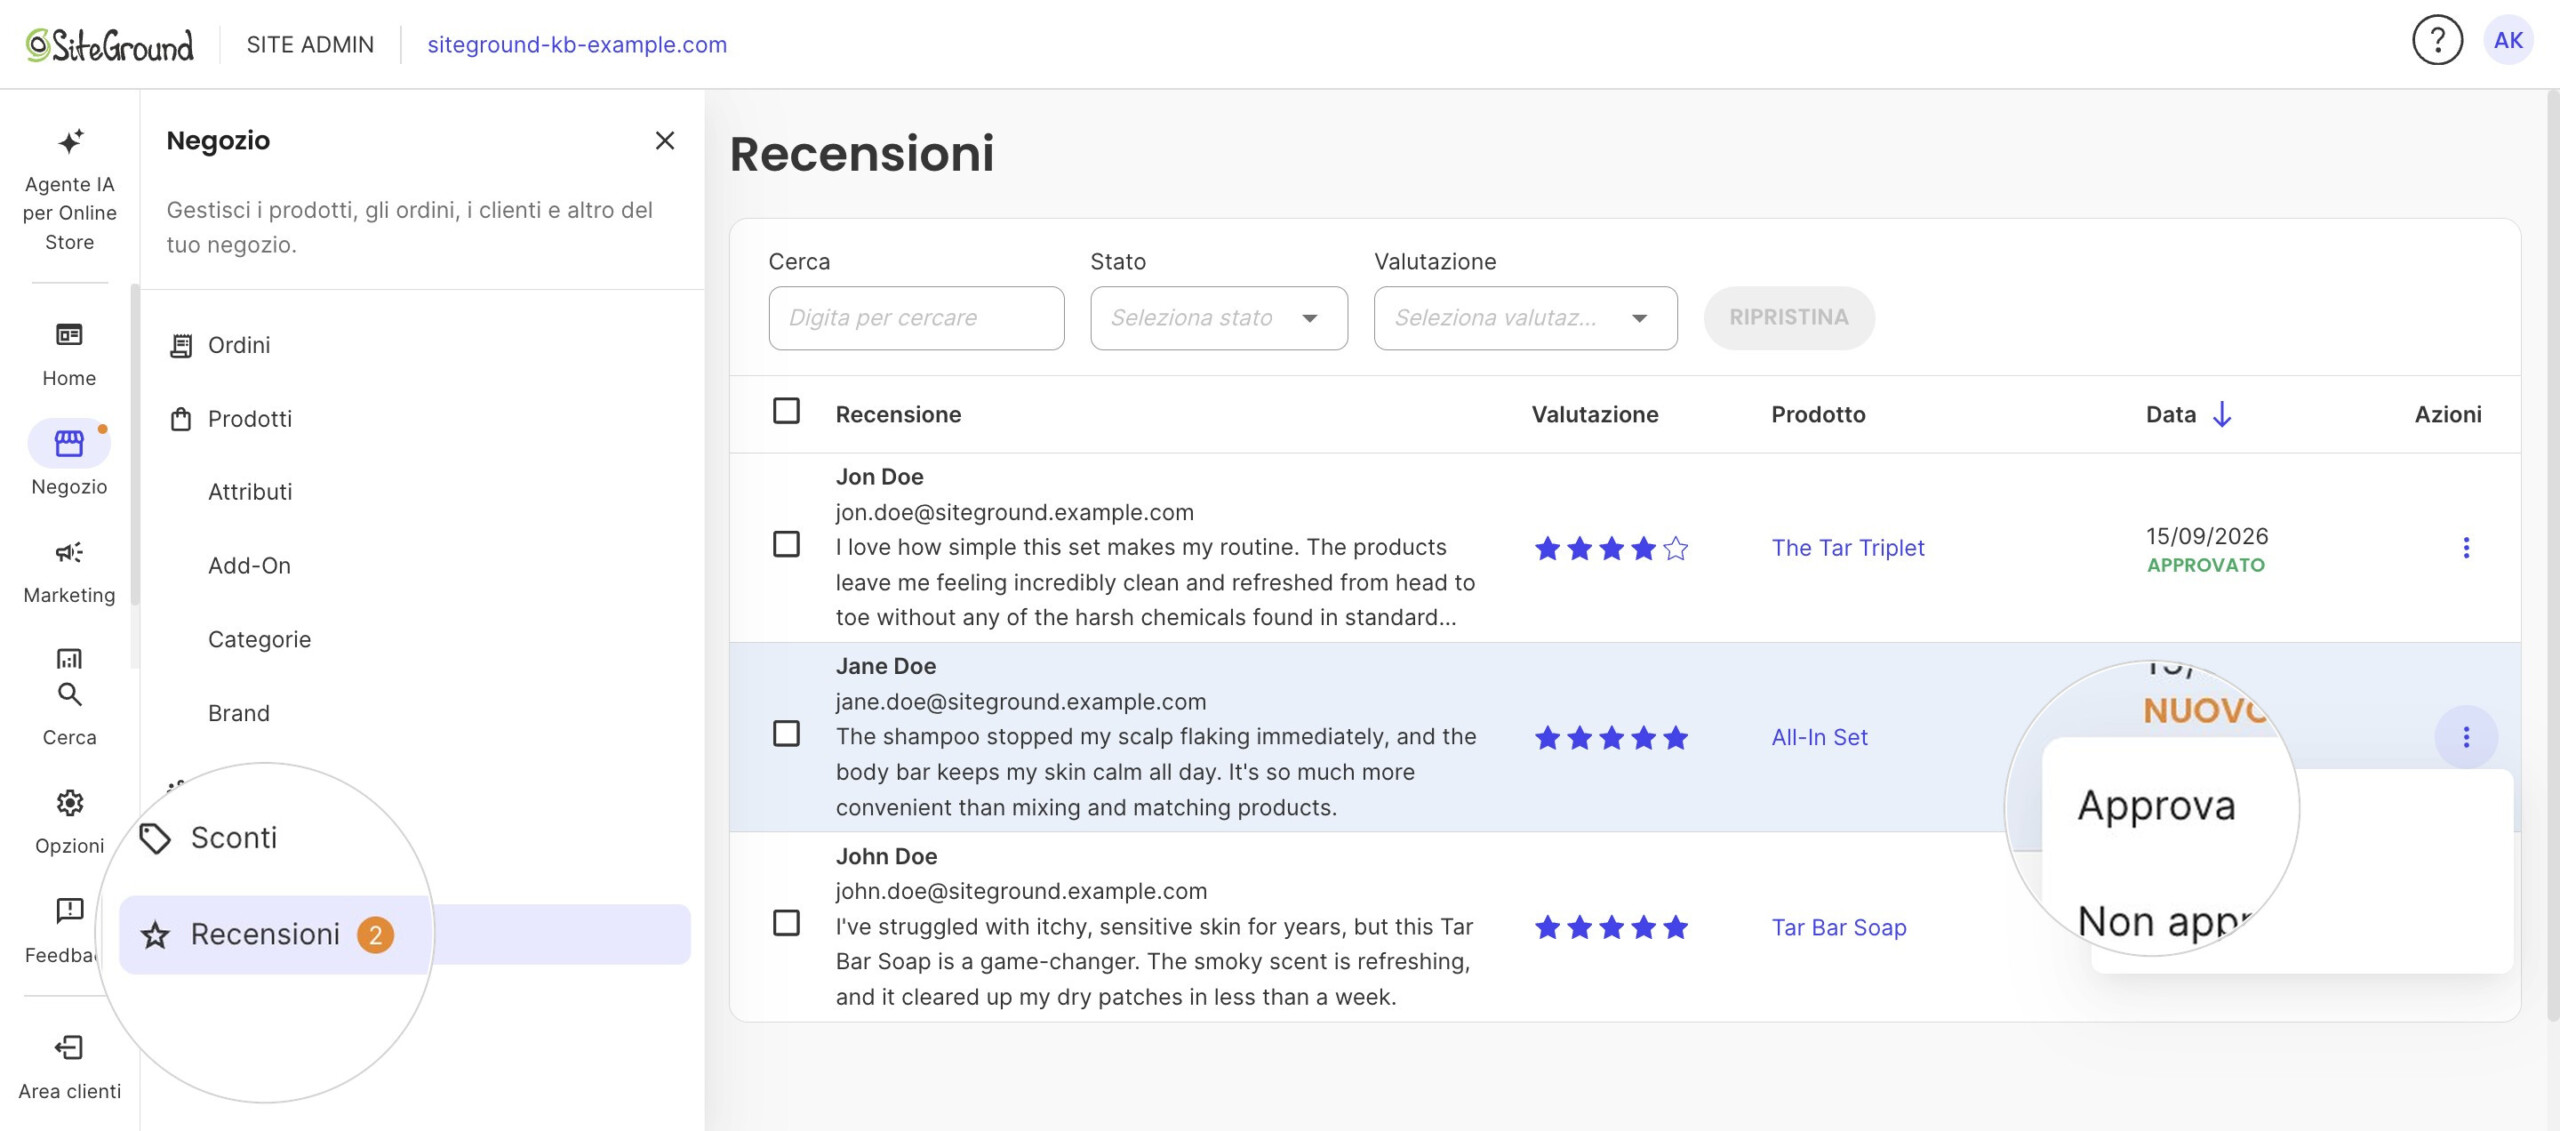Open Opzioni gear settings
This screenshot has width=2560, height=1131.
[x=69, y=803]
